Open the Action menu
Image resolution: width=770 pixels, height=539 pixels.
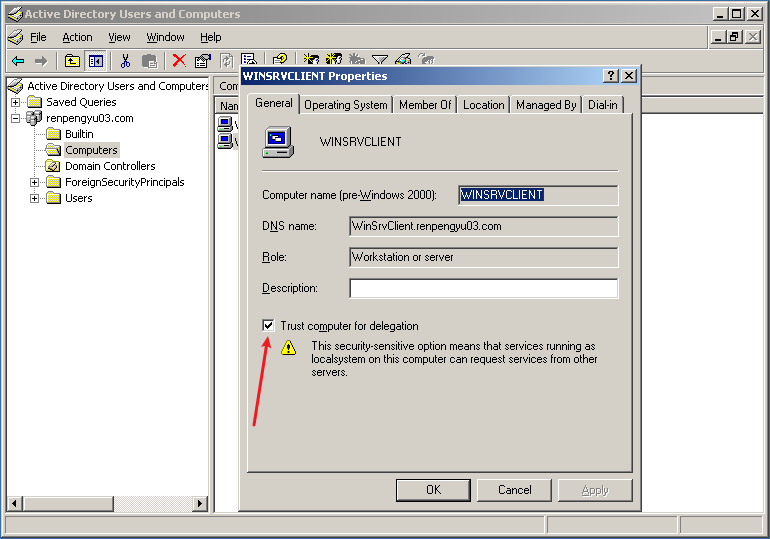point(77,37)
